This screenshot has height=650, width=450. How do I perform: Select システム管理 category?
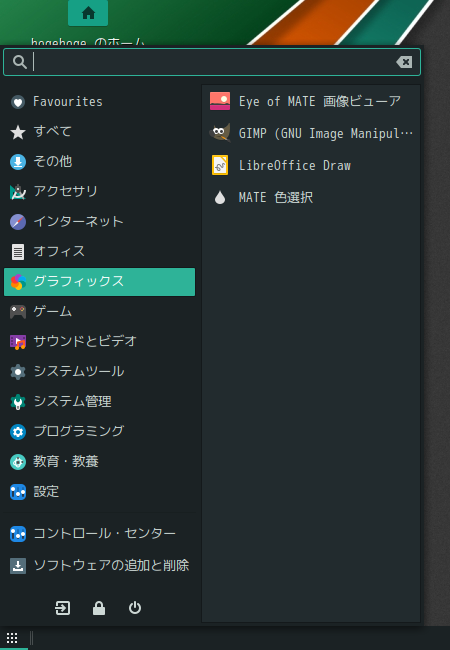pyautogui.click(x=99, y=402)
